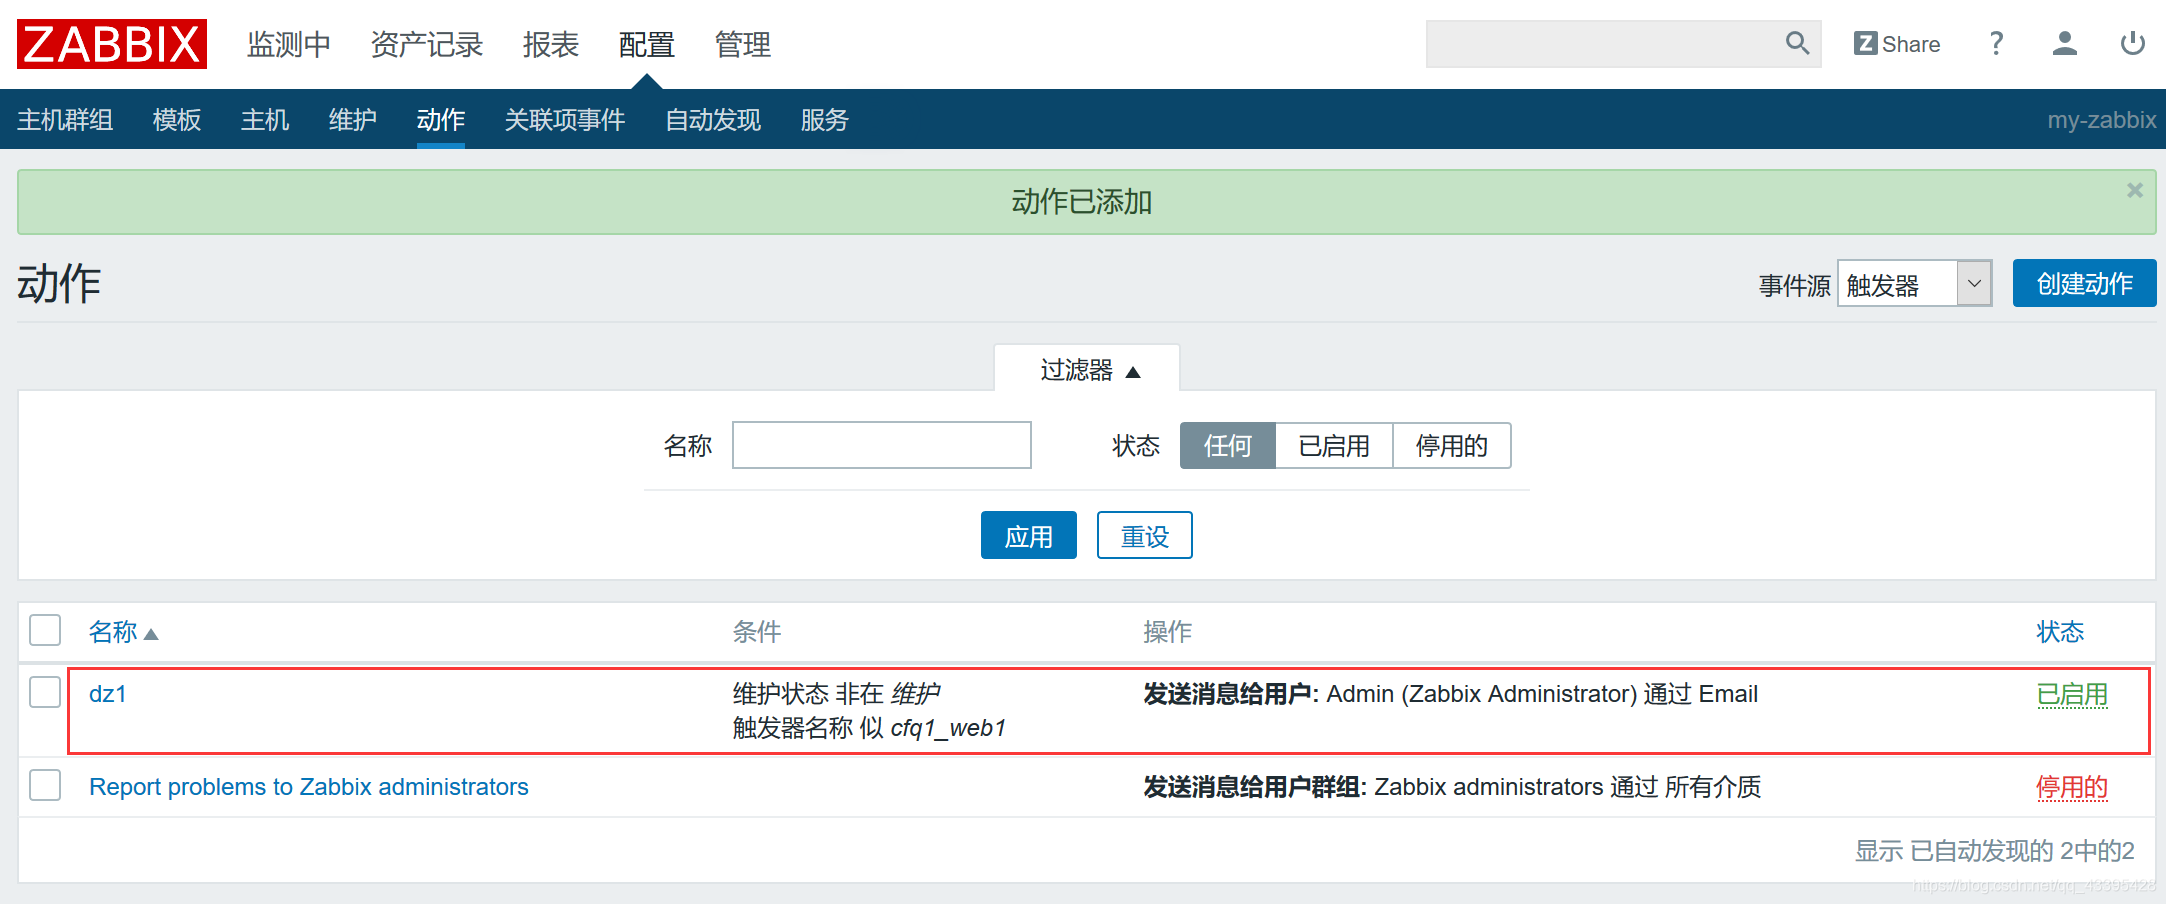Click the 应用 filter button

(1029, 535)
